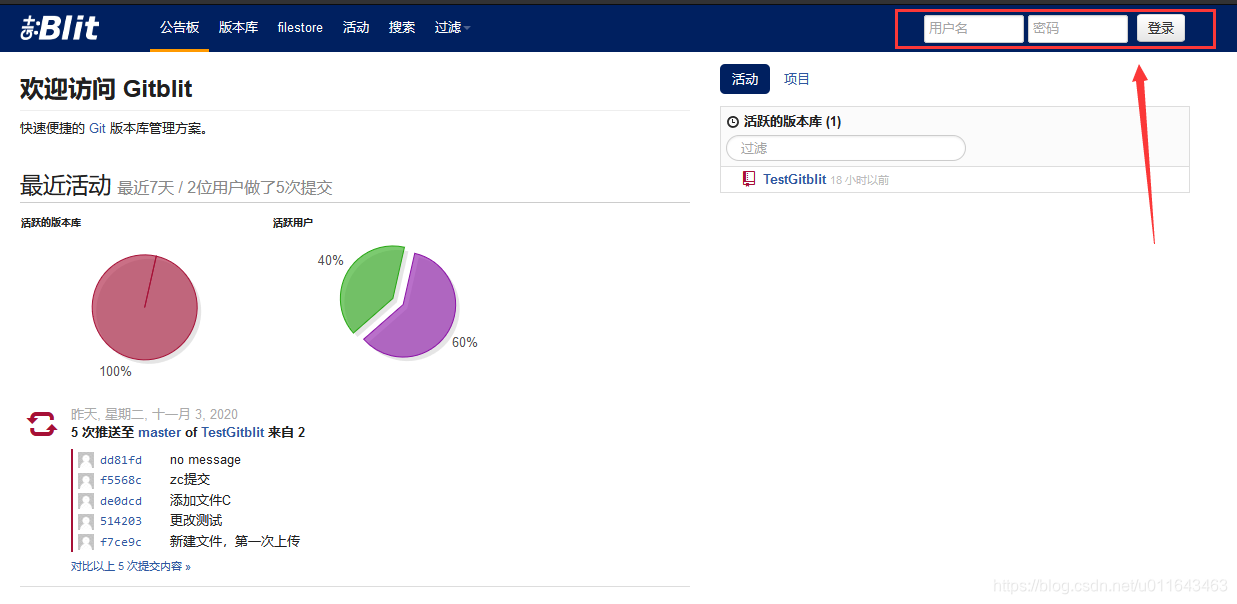Click the commit icon beside dd81fd
The height and width of the screenshot is (604, 1237).
[85, 459]
